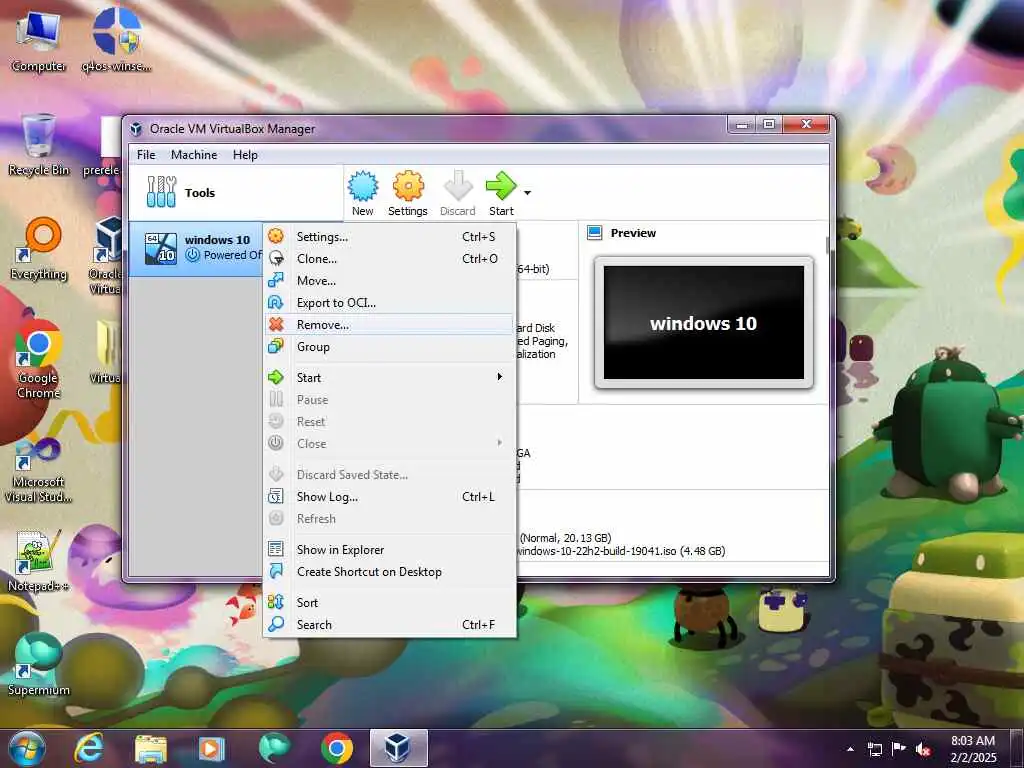
Task: Click the Chrome icon on the taskbar
Action: (337, 748)
